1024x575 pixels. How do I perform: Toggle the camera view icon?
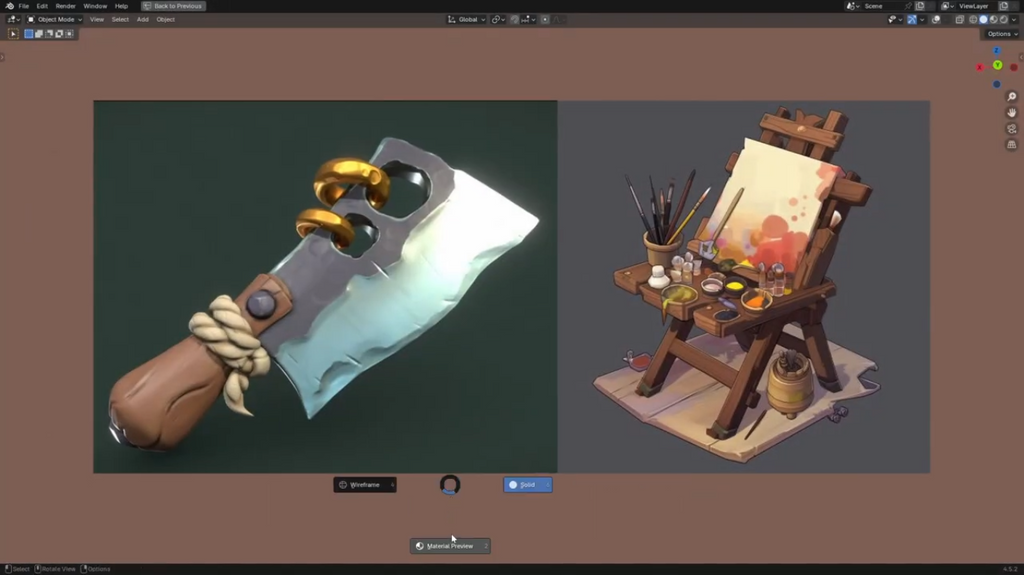tap(1012, 129)
